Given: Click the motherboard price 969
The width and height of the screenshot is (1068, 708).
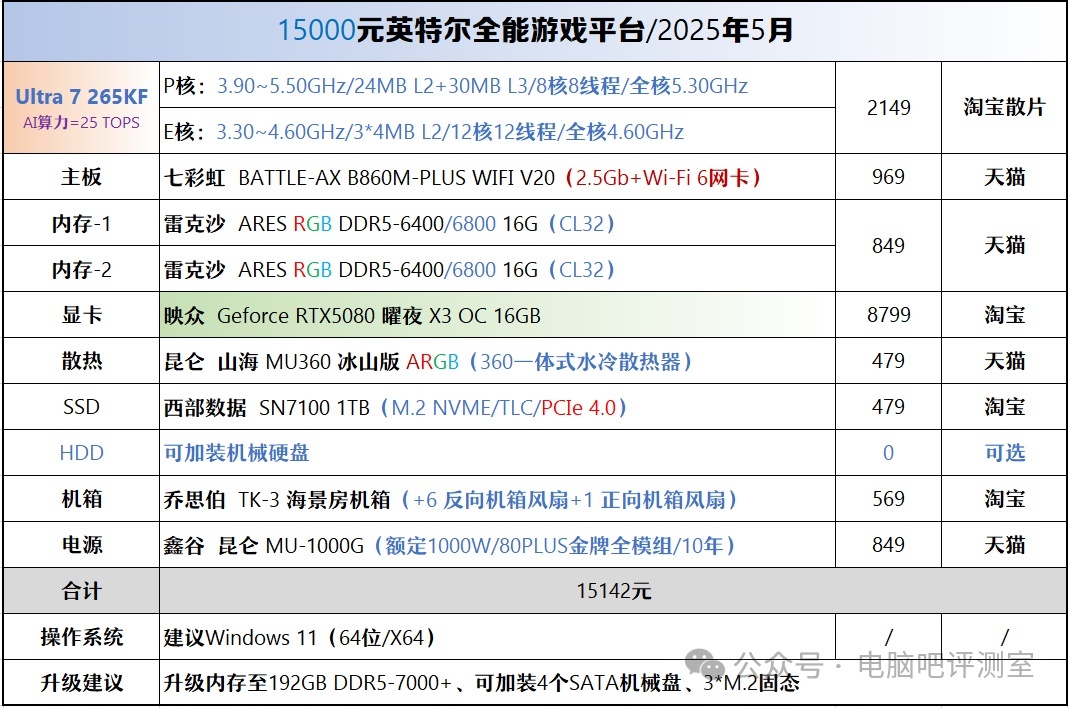Looking at the screenshot, I should coord(888,178).
